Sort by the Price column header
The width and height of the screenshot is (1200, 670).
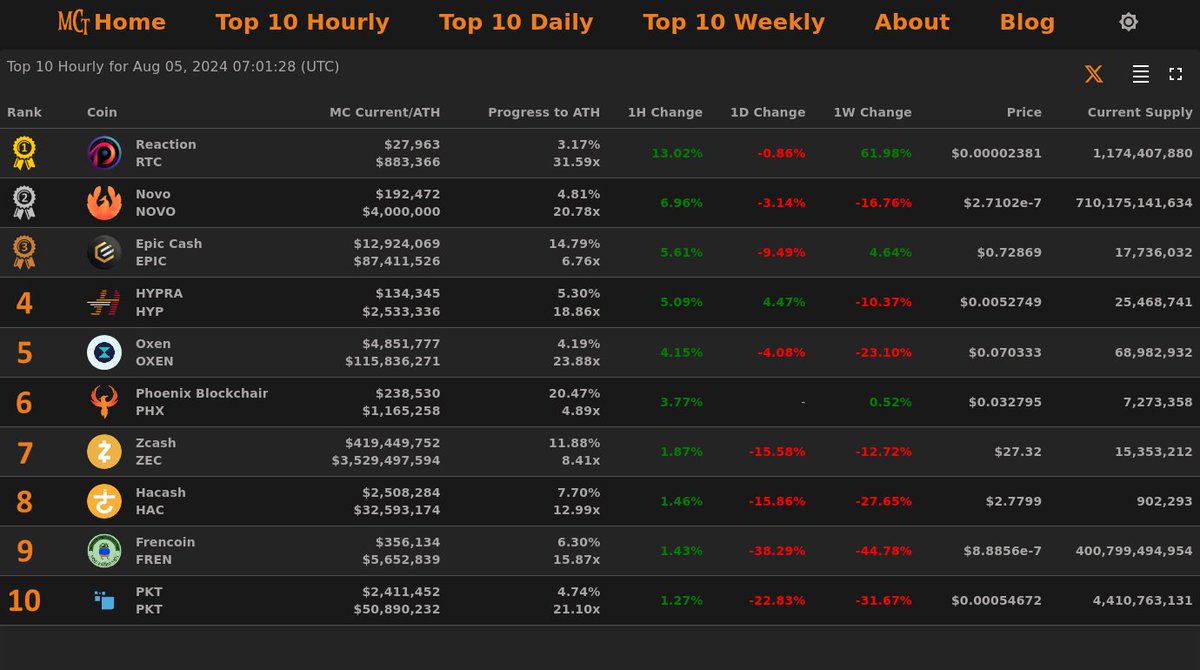click(x=1024, y=113)
